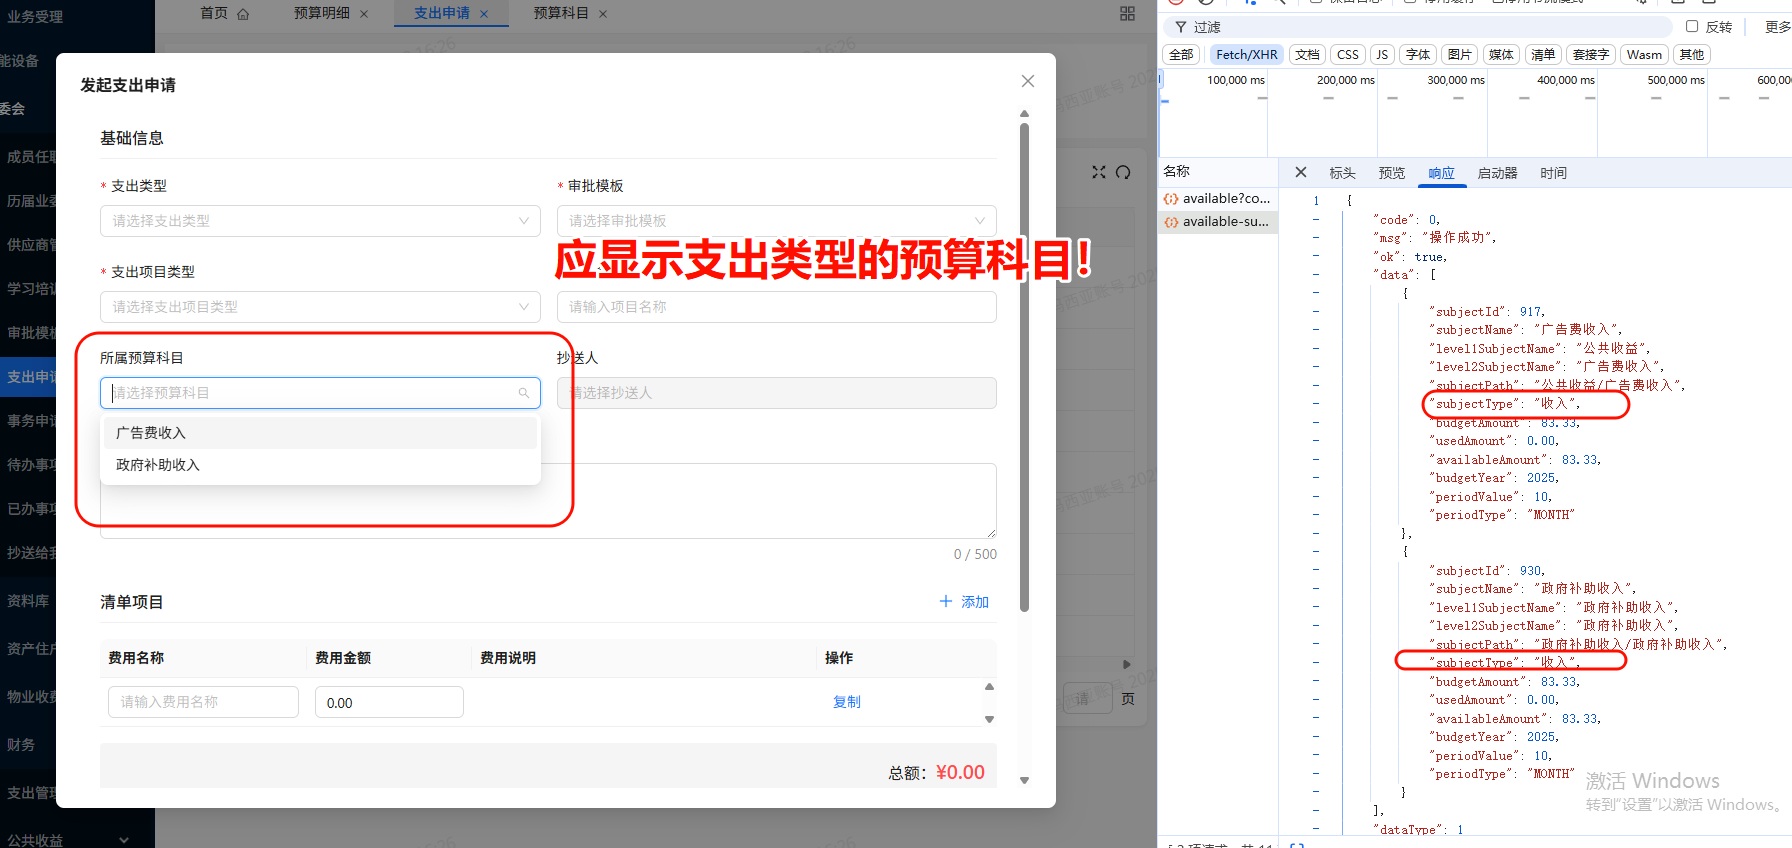Filter network by 其他
Image resolution: width=1792 pixels, height=848 pixels.
point(1692,55)
